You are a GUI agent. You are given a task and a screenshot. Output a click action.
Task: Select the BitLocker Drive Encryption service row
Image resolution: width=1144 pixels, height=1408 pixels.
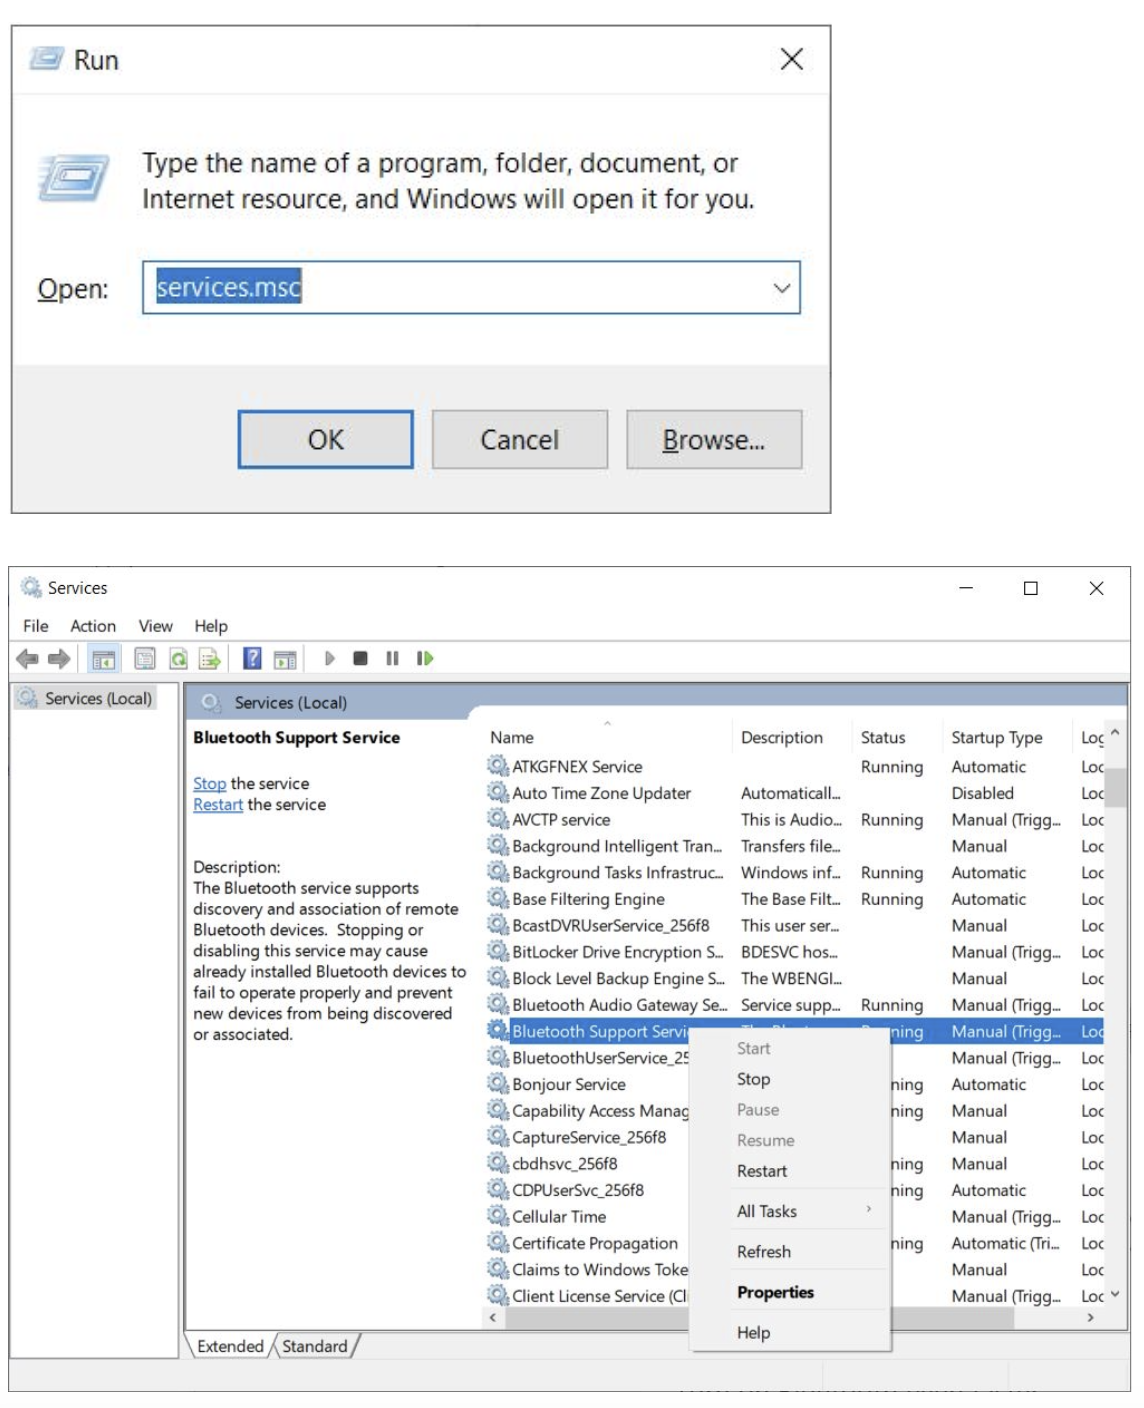[x=795, y=952]
